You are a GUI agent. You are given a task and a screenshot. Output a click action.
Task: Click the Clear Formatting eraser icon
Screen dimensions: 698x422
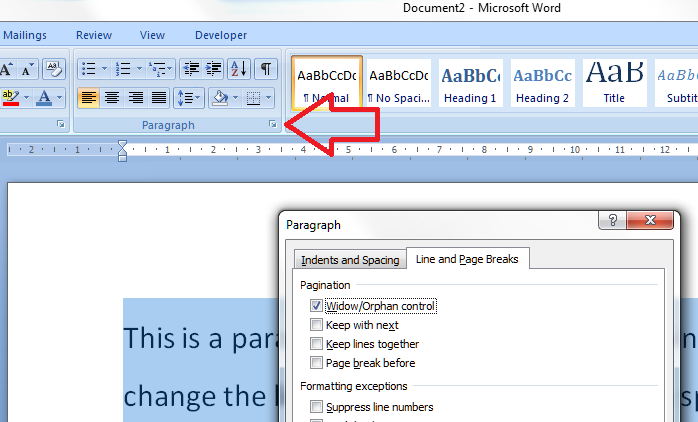click(55, 69)
